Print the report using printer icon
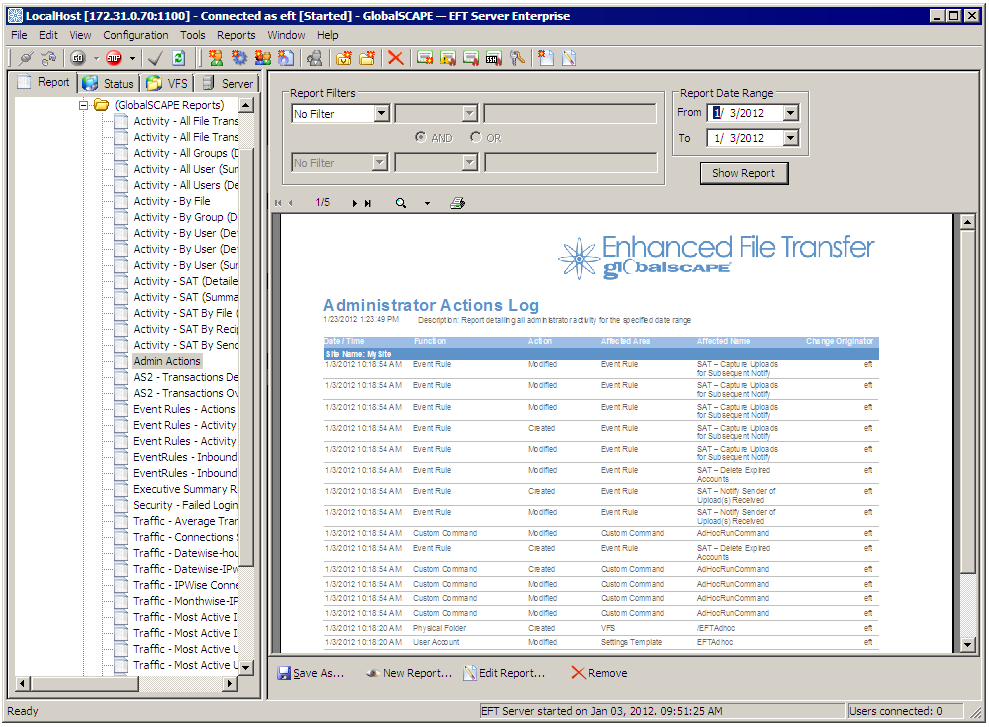Image resolution: width=989 pixels, height=727 pixels. pos(457,203)
